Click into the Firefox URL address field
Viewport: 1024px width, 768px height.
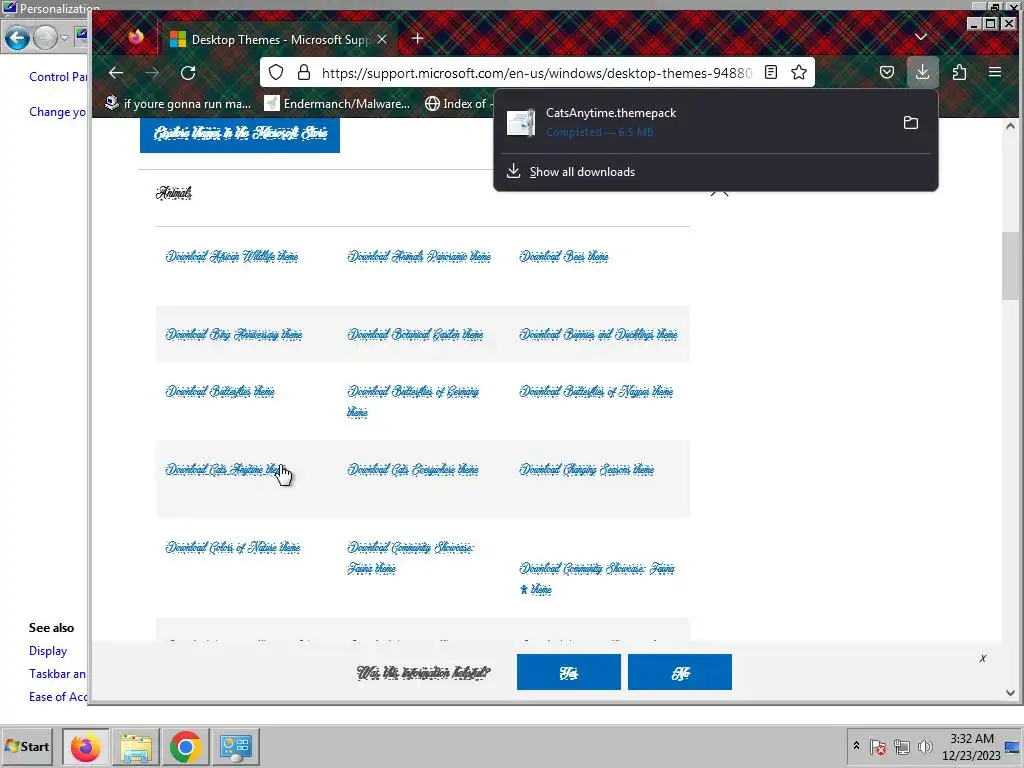click(536, 72)
